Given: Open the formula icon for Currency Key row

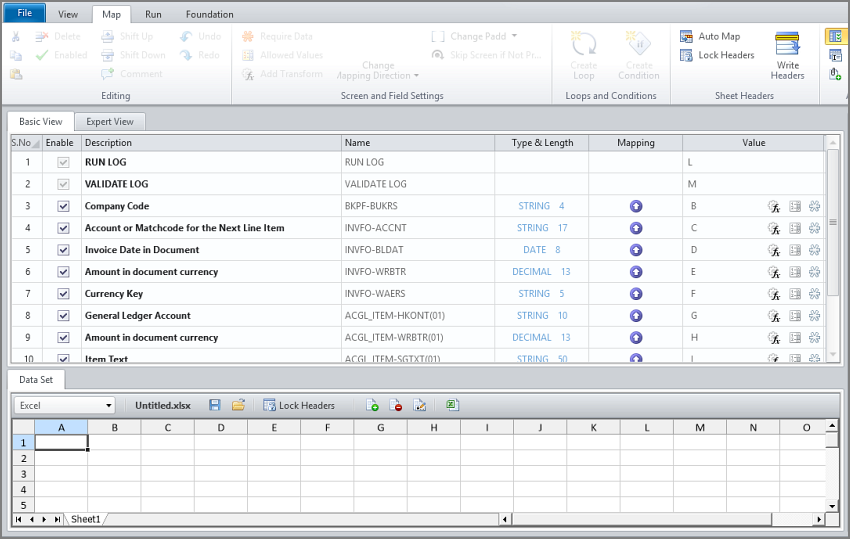Looking at the screenshot, I should pyautogui.click(x=773, y=294).
